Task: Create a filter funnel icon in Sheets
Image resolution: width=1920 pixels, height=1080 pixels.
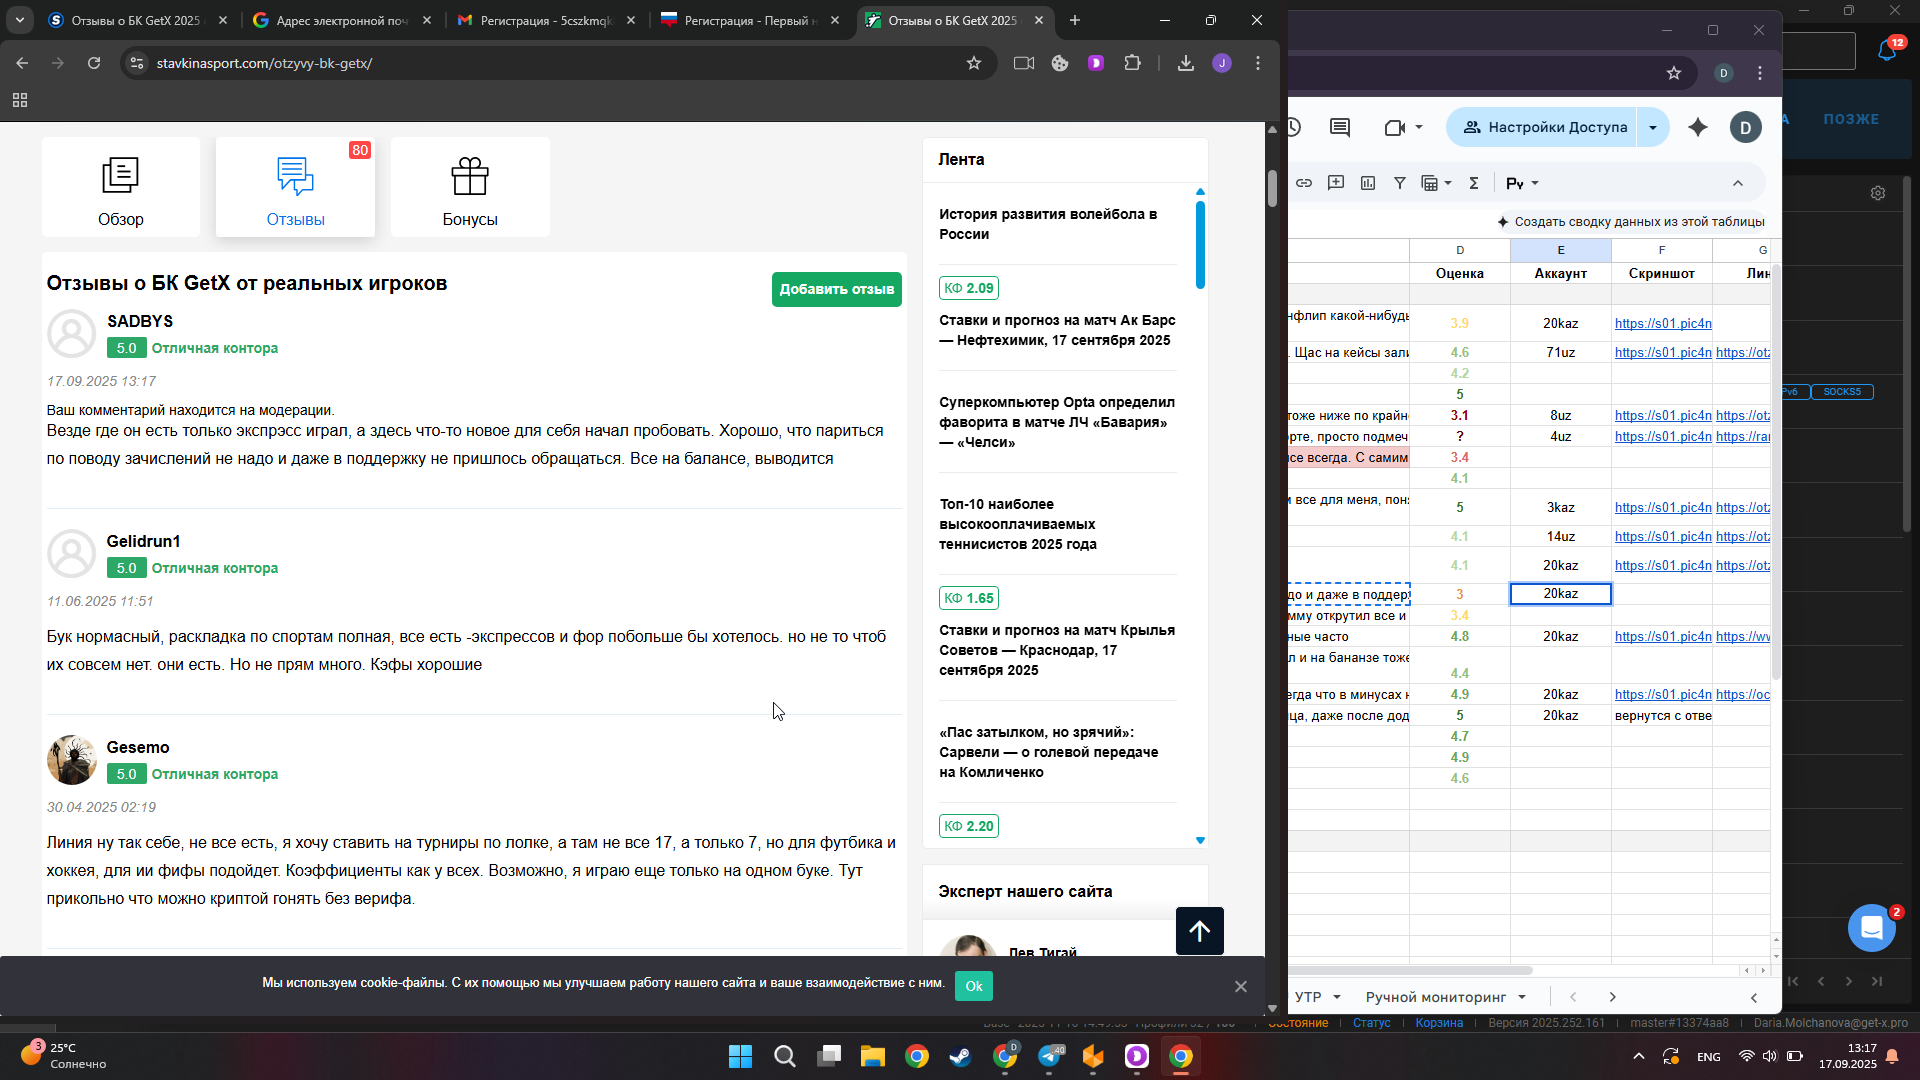Action: point(1400,183)
